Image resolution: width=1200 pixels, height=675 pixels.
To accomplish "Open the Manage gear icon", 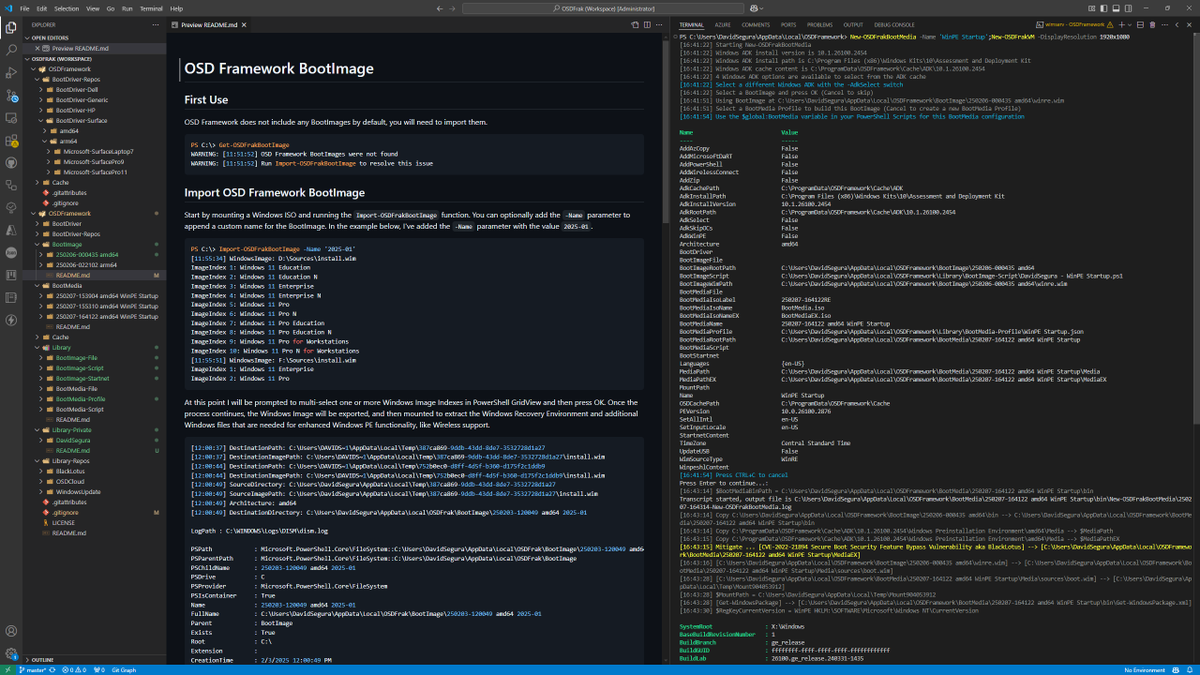I will [12, 653].
